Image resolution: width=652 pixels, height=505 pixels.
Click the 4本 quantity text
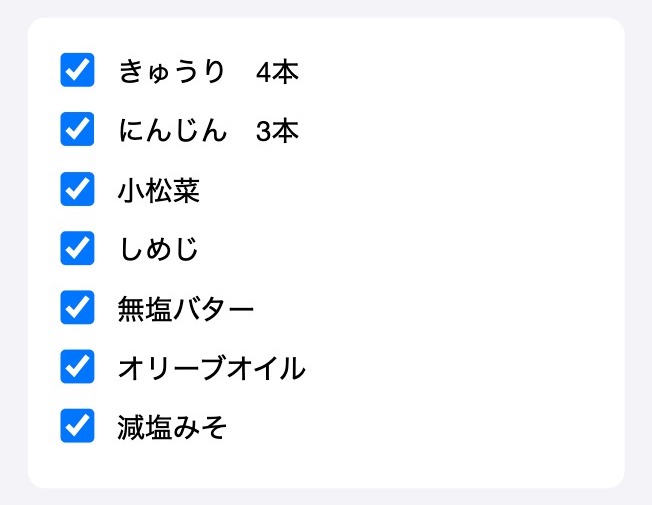(x=277, y=72)
